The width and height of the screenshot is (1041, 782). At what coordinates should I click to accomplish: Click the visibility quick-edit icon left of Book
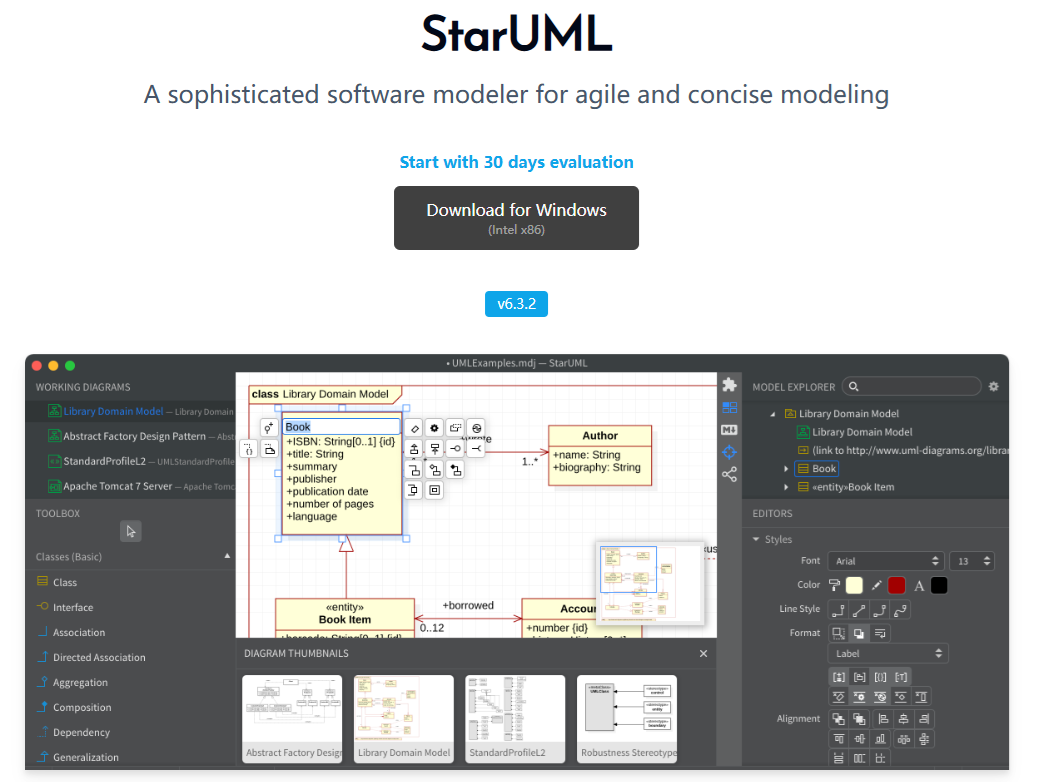pos(268,428)
